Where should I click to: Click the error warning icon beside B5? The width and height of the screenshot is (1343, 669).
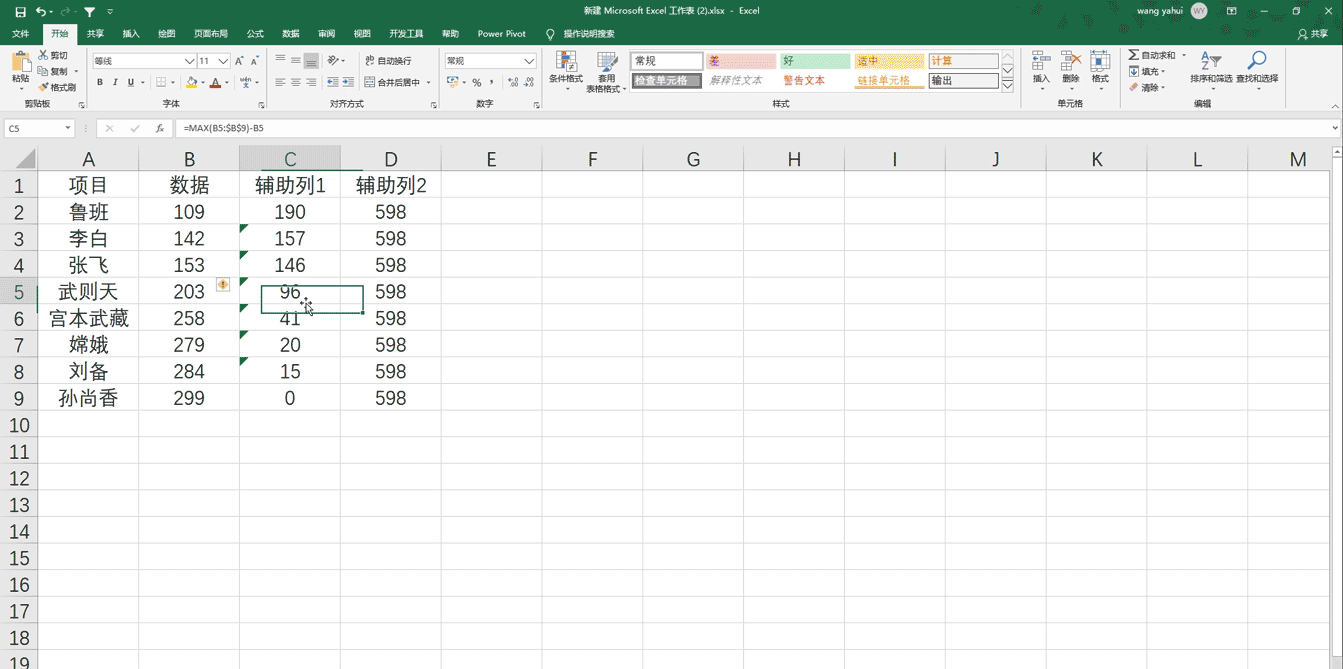[x=223, y=285]
